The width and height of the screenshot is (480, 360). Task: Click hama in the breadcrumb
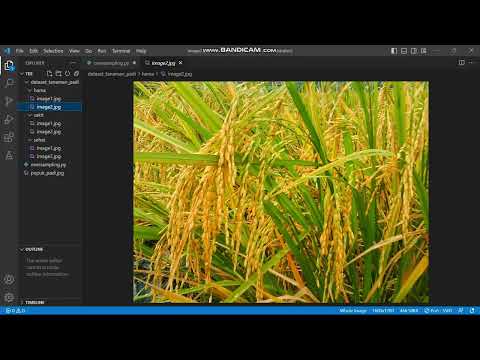[x=148, y=74]
